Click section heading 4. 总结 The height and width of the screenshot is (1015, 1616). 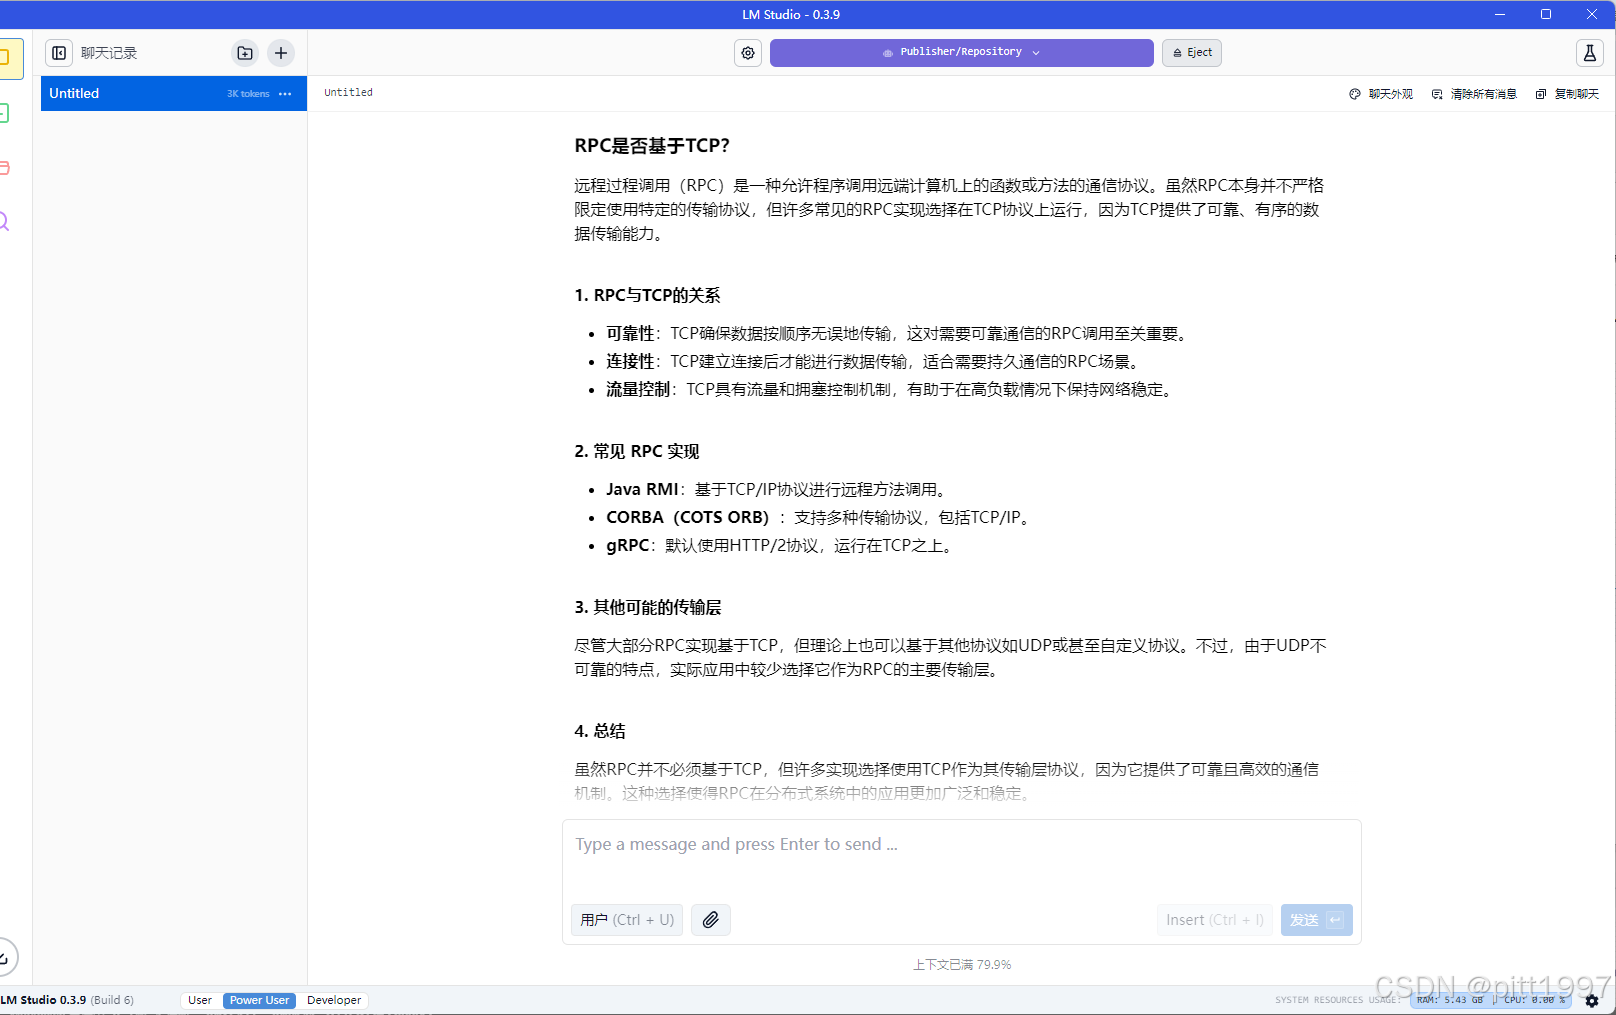tap(600, 732)
